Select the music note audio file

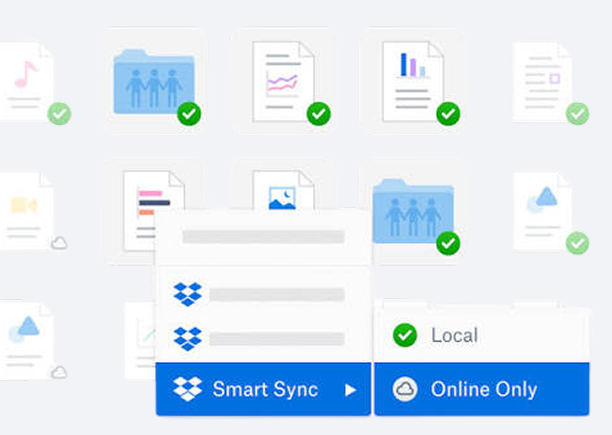click(x=26, y=81)
